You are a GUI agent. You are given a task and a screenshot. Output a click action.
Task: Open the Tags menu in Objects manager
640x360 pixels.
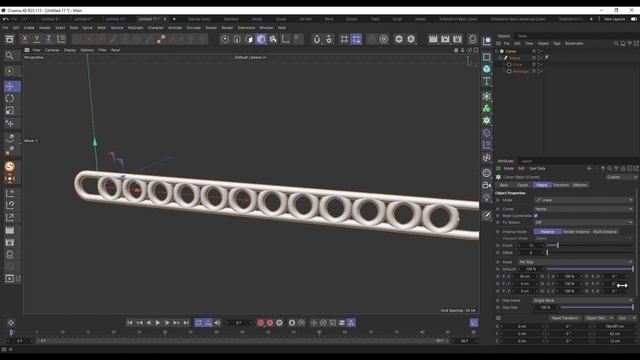557,43
